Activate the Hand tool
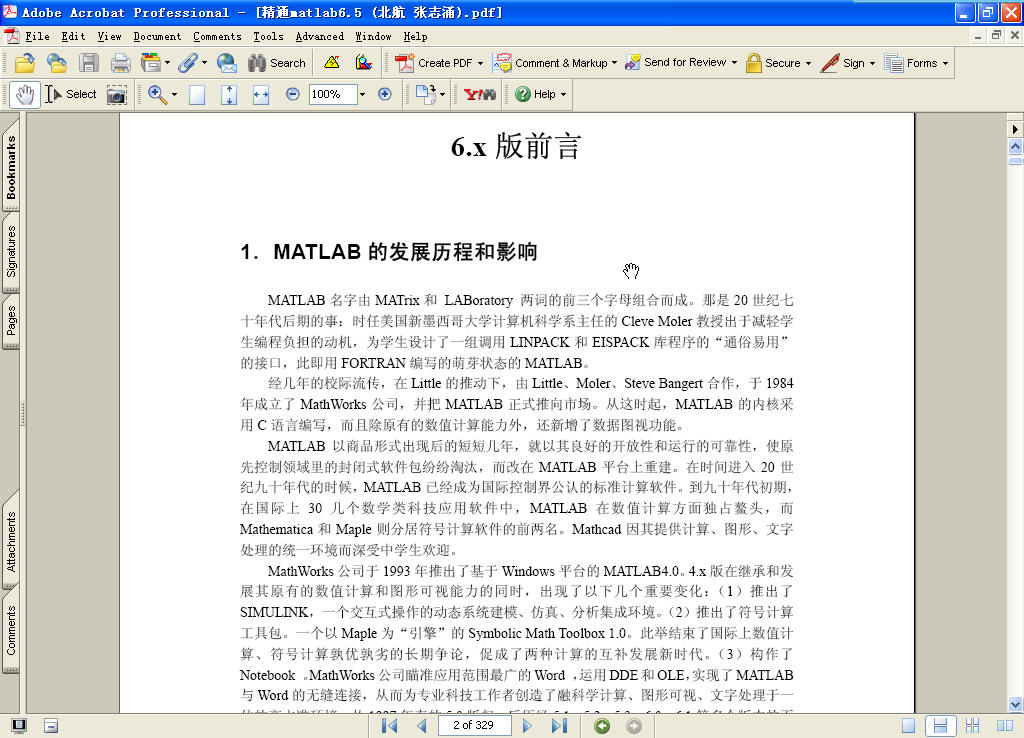Image resolution: width=1024 pixels, height=738 pixels. pos(25,95)
